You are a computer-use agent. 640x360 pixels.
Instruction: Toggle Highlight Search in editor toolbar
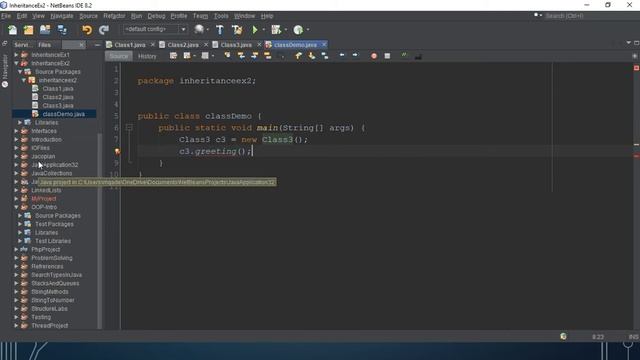click(x=267, y=56)
